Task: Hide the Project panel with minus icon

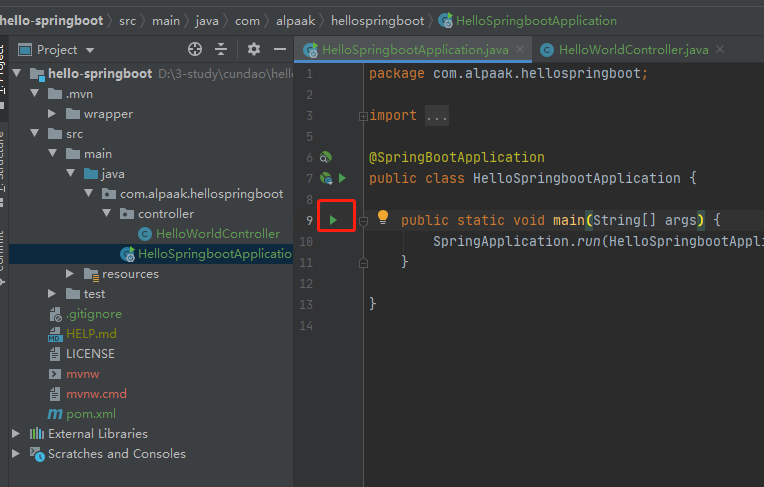Action: coord(280,49)
